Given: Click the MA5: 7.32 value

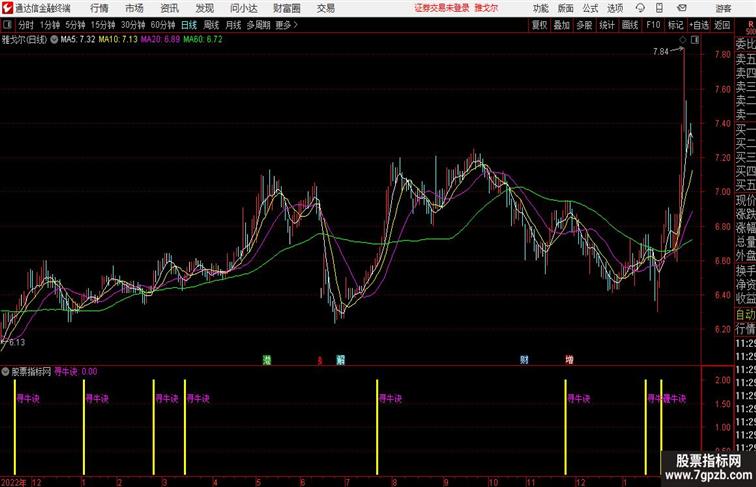Looking at the screenshot, I should click(x=78, y=40).
